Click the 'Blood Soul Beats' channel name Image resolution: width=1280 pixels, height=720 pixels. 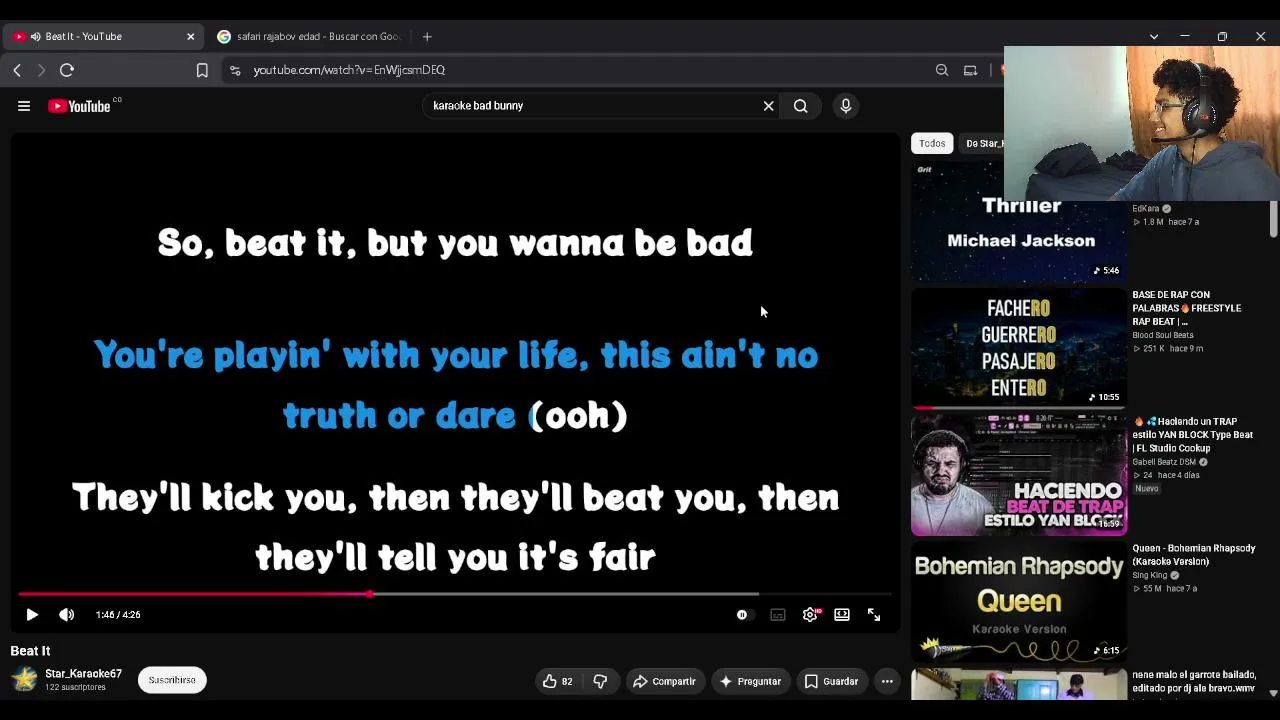(x=1163, y=336)
